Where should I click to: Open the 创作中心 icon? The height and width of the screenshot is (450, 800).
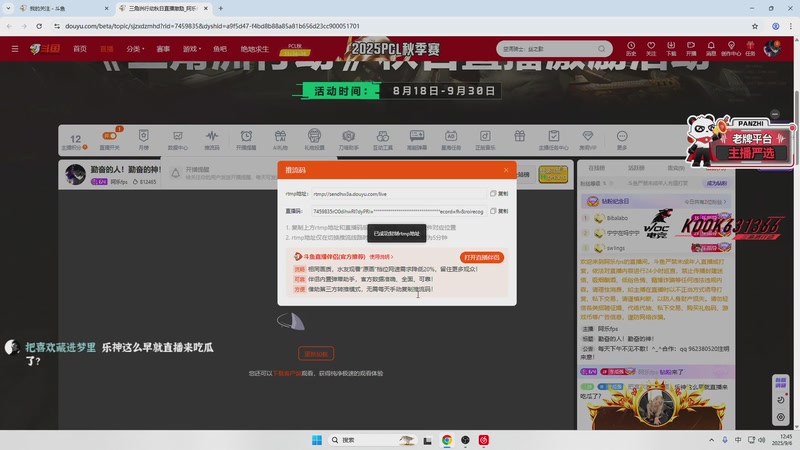(731, 48)
